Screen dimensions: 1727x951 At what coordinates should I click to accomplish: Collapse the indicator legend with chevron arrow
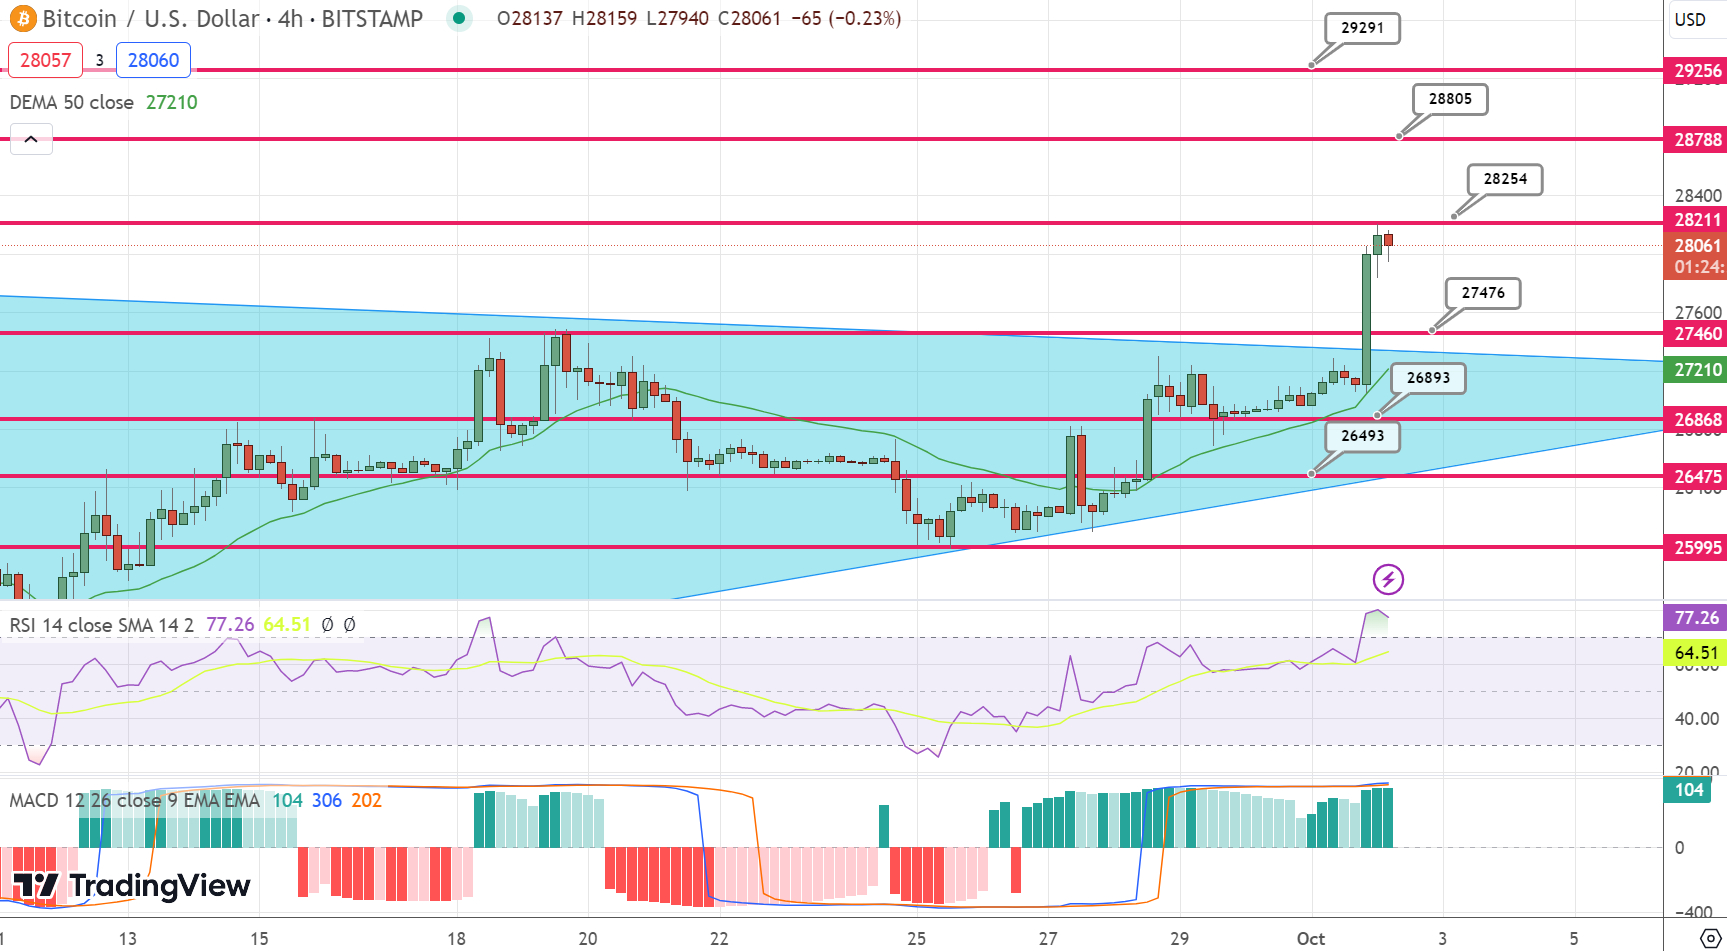(31, 139)
